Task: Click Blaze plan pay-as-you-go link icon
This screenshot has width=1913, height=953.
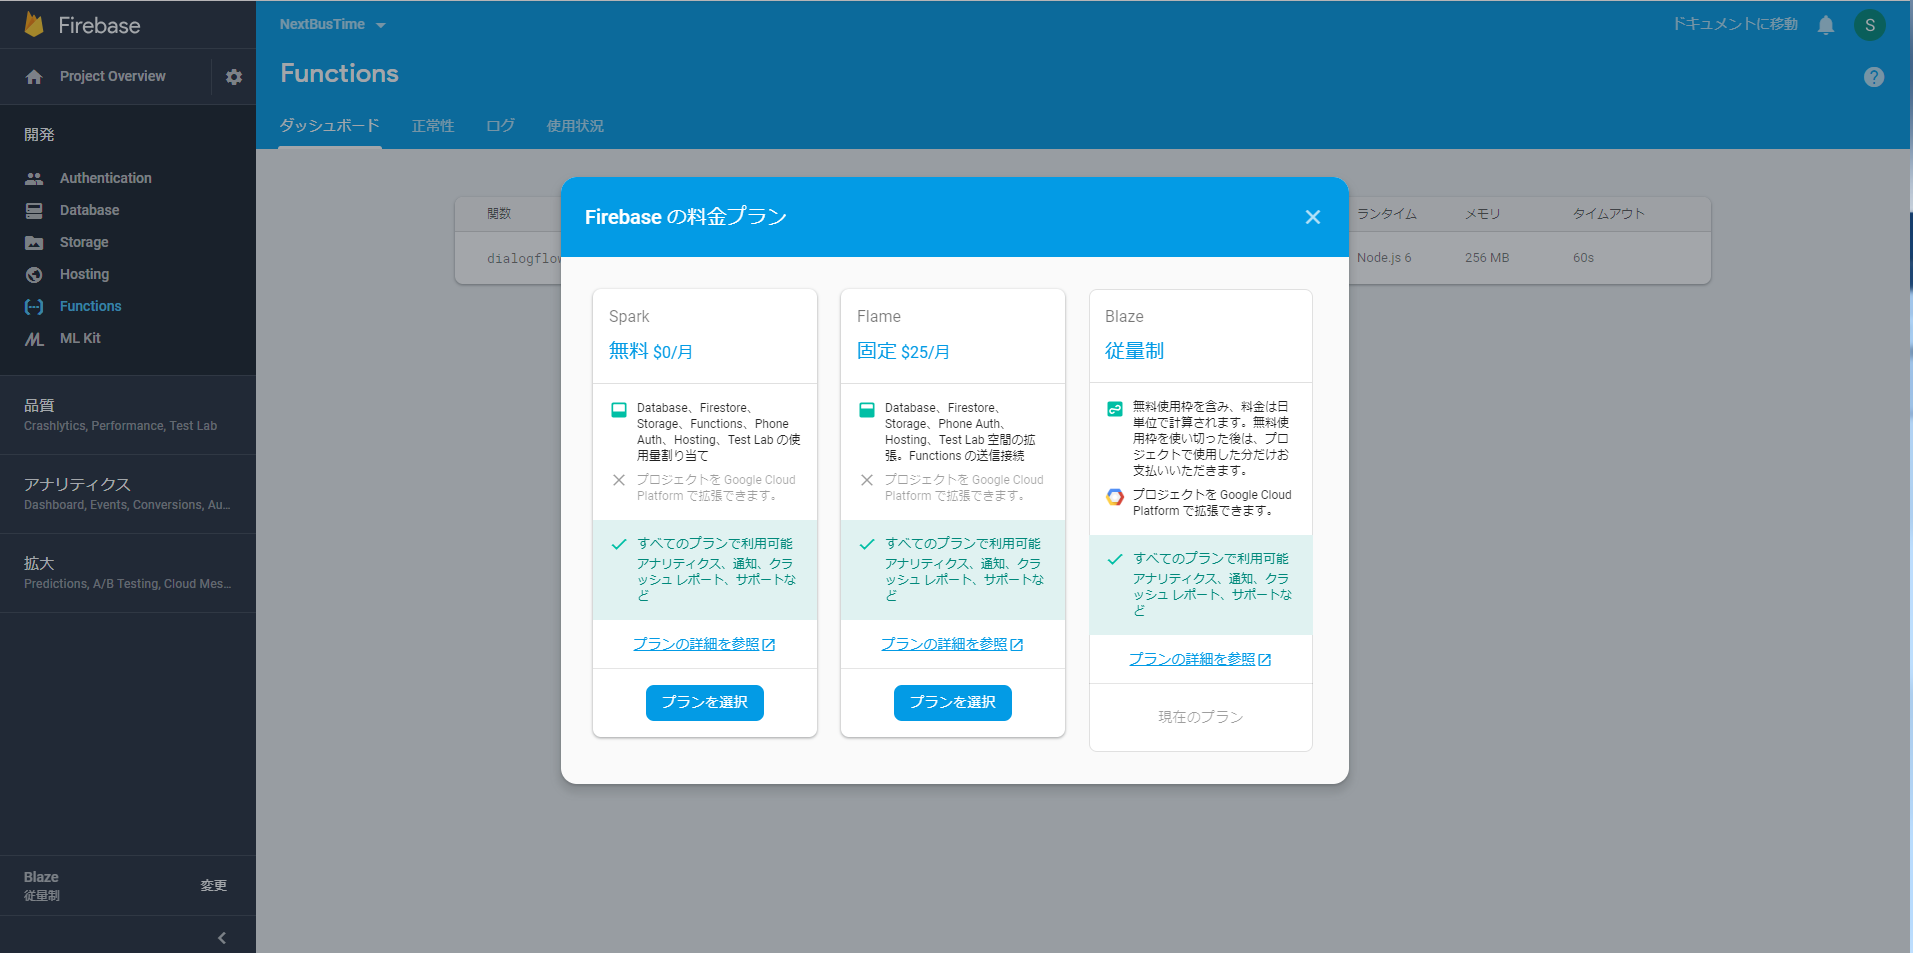Action: click(1115, 408)
